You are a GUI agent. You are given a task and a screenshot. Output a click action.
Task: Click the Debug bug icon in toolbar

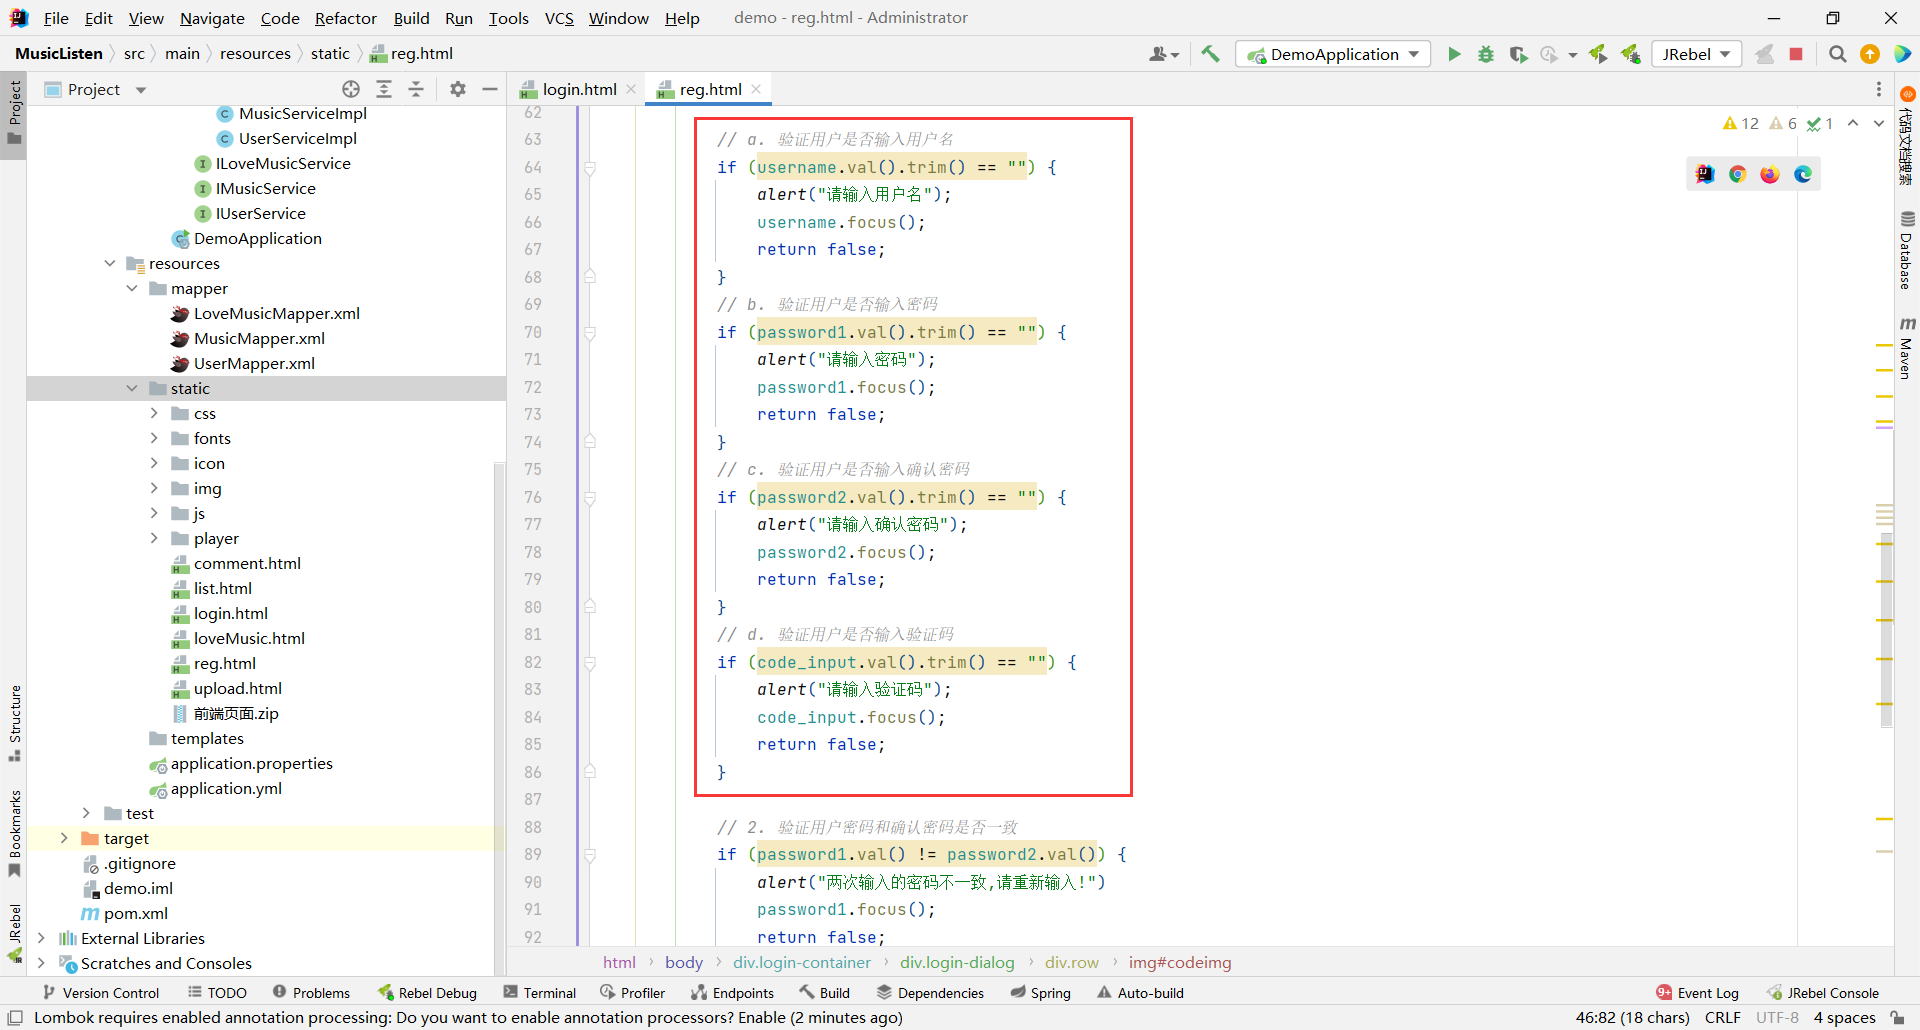[1486, 54]
